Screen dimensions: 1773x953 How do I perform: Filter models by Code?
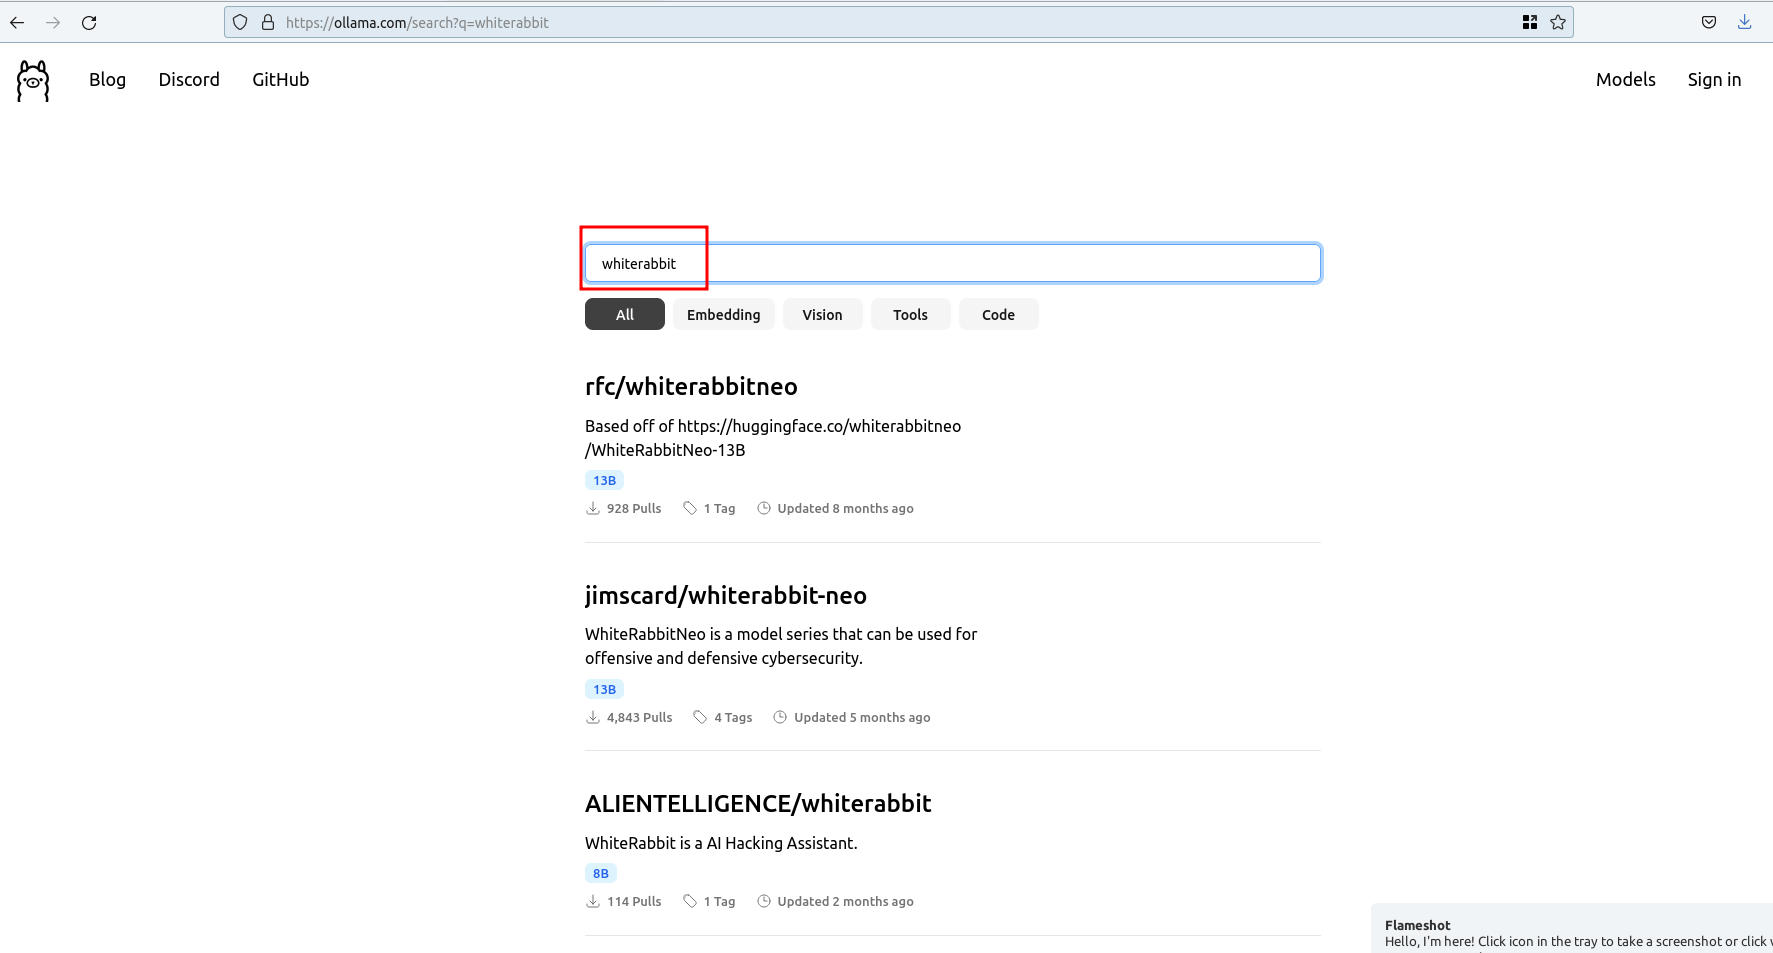[x=998, y=314]
